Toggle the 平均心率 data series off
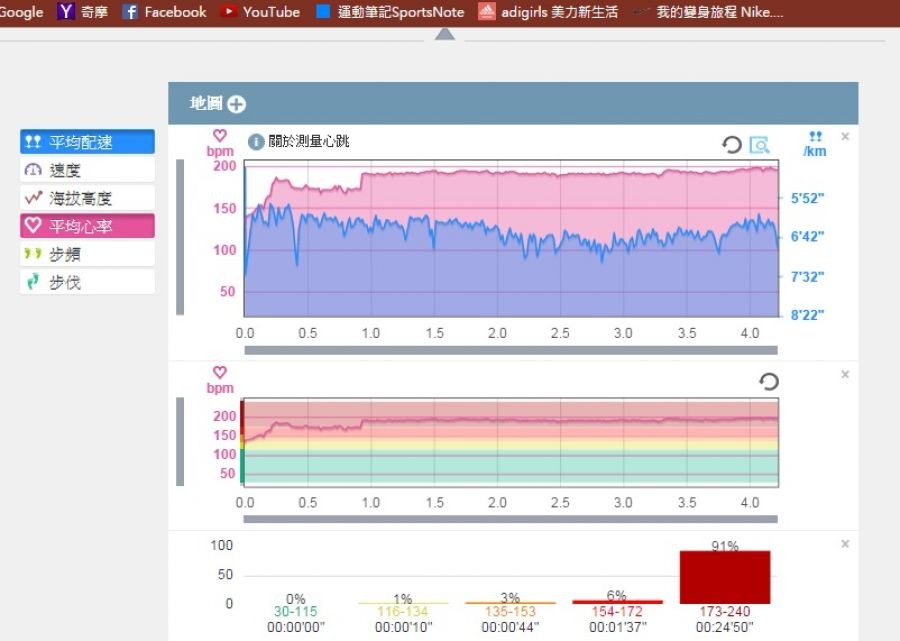 tap(87, 226)
